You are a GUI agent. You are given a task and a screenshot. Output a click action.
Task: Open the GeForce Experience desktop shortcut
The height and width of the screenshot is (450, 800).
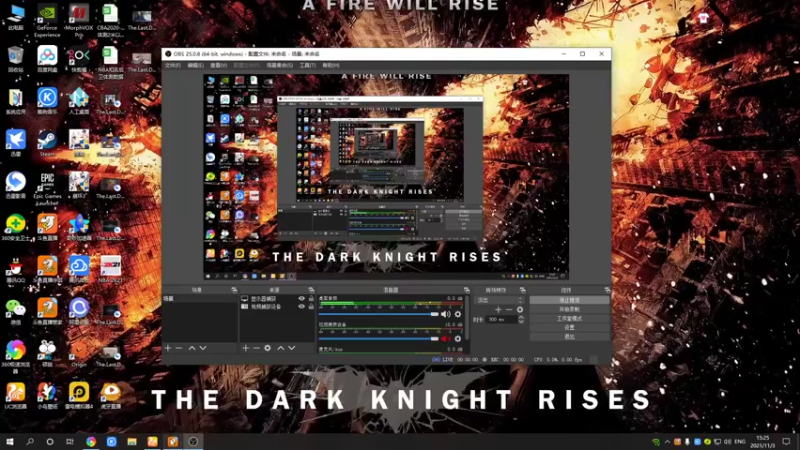47,21
